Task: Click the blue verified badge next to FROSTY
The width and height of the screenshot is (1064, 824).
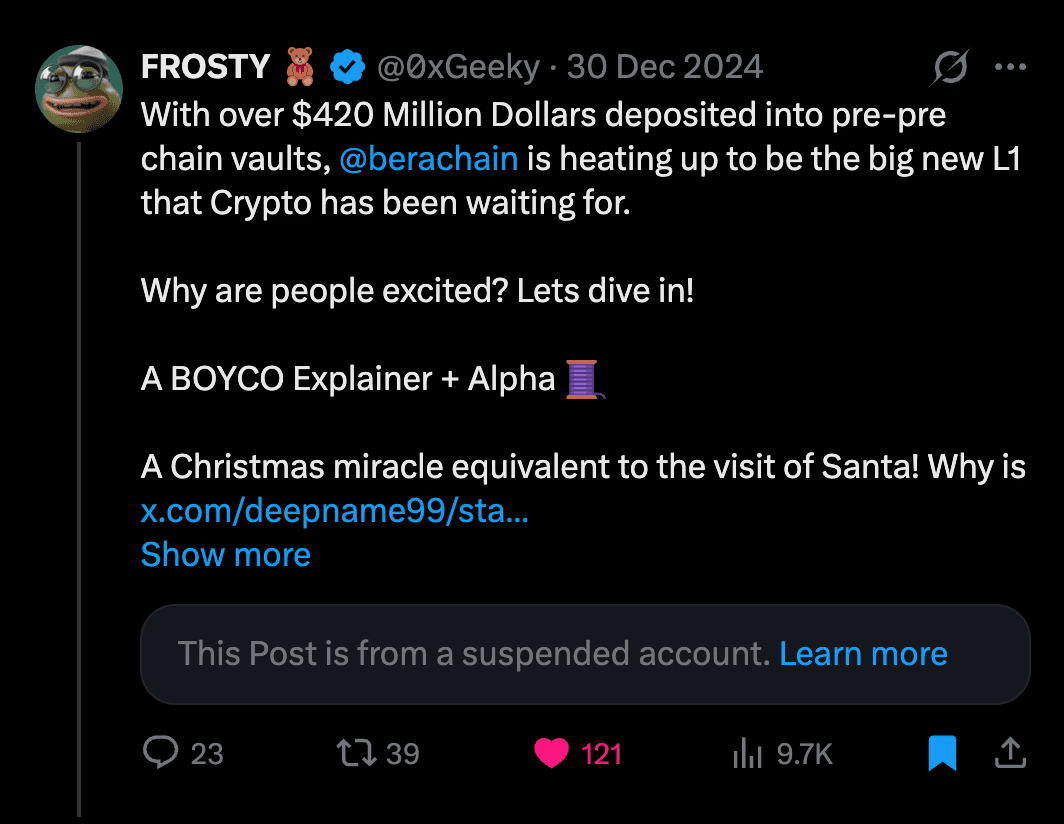Action: tap(346, 66)
